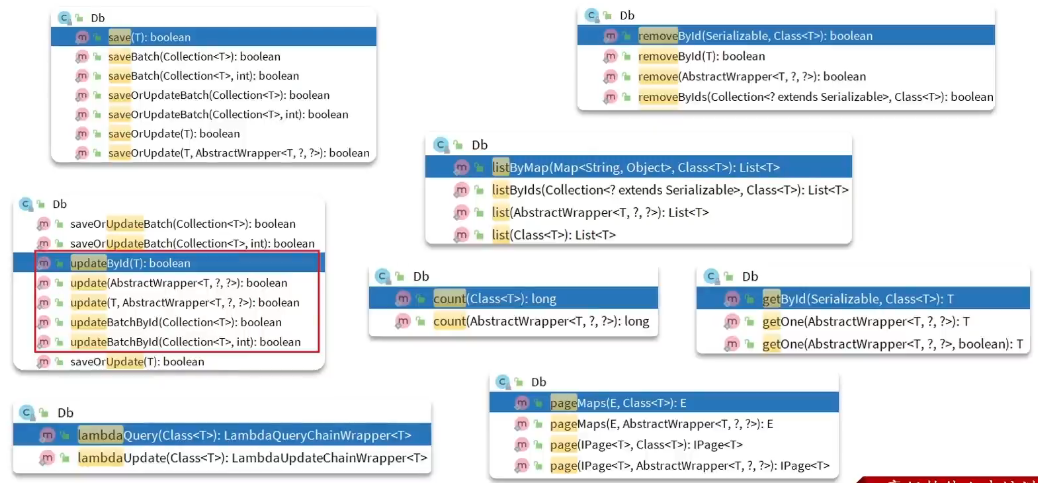Click the Db class icon above listByMap list
Image resolution: width=1038 pixels, height=483 pixels.
coord(441,145)
